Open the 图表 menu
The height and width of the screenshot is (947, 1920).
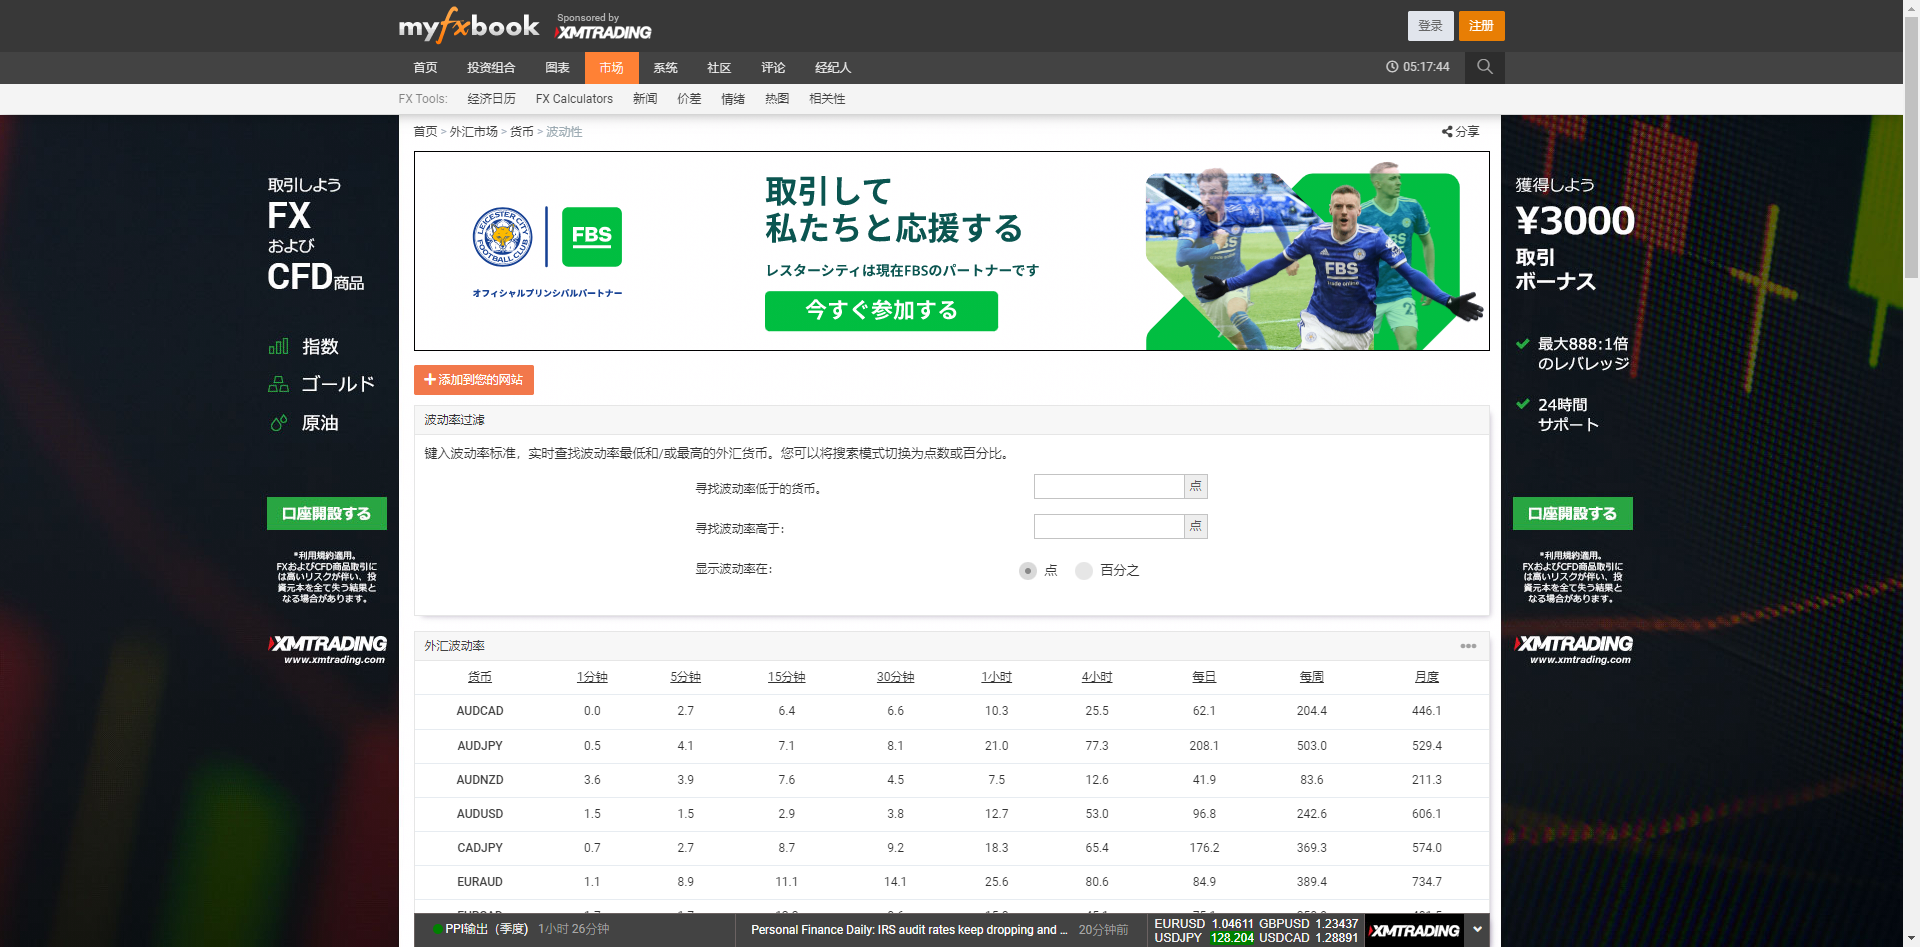pyautogui.click(x=557, y=68)
